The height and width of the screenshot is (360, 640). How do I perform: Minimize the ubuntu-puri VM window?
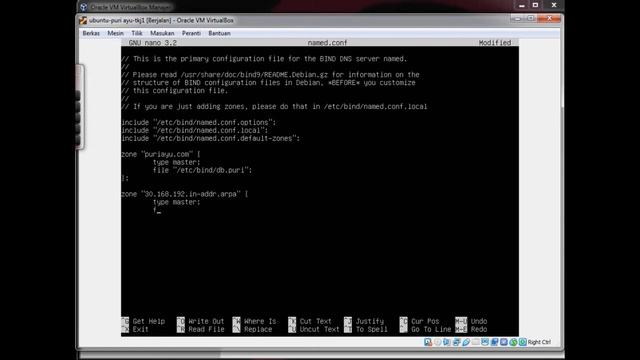(x=518, y=18)
